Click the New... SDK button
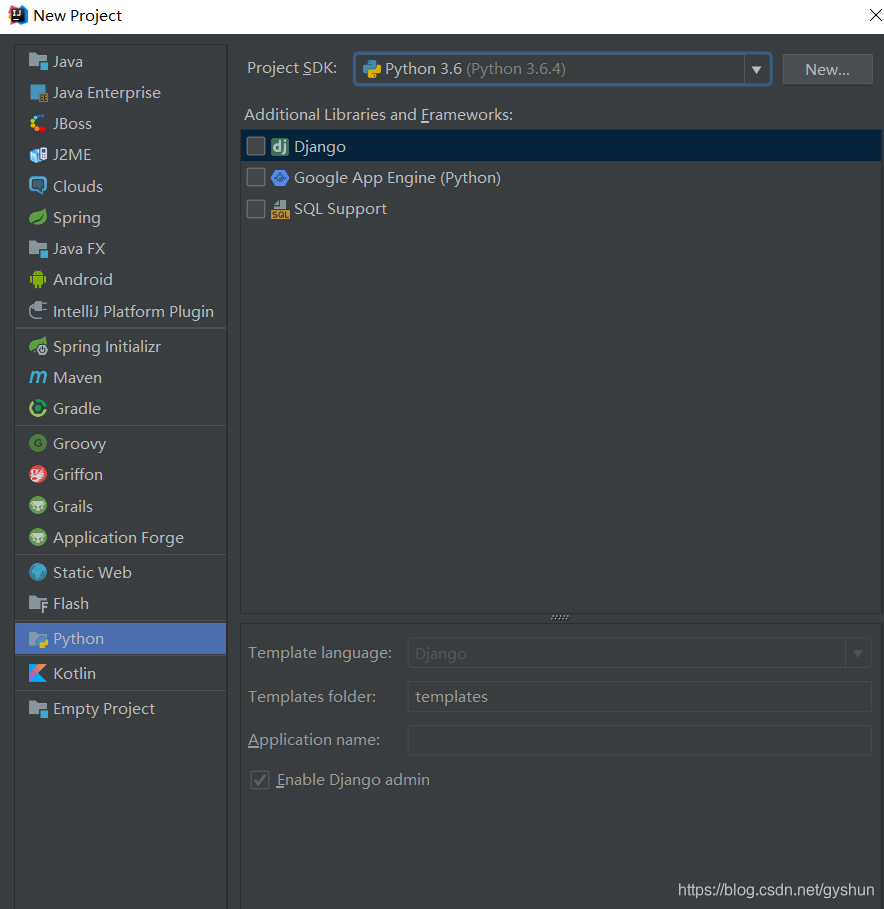The image size is (884, 909). (x=827, y=68)
